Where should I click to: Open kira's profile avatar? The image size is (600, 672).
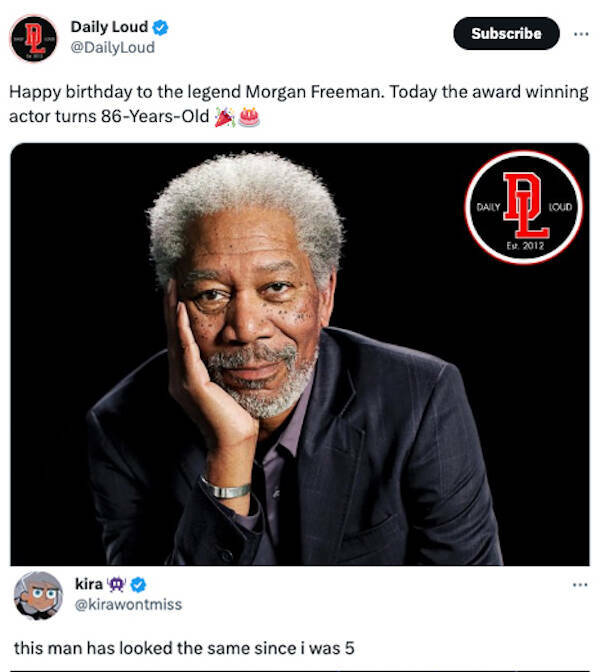[38, 595]
